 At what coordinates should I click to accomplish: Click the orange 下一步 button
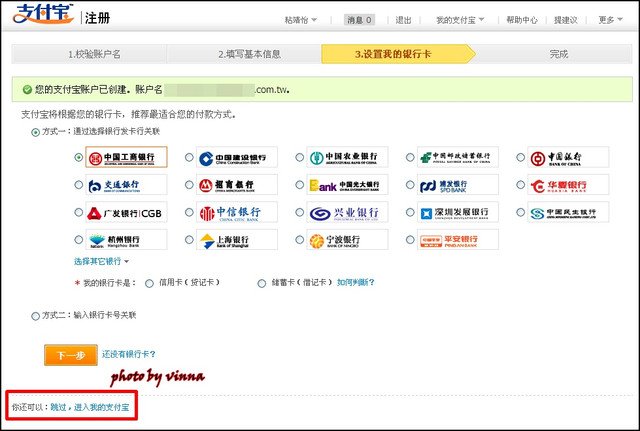click(71, 355)
